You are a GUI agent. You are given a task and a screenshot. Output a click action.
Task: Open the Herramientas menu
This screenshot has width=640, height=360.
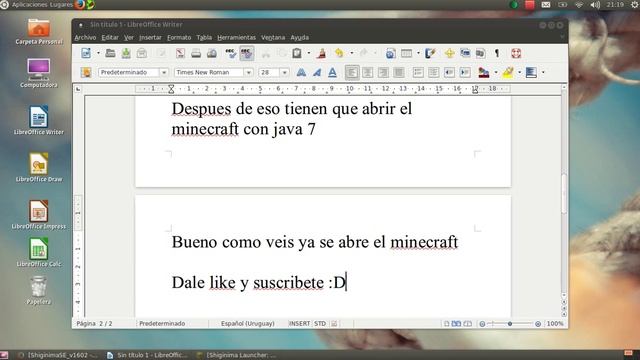point(236,38)
